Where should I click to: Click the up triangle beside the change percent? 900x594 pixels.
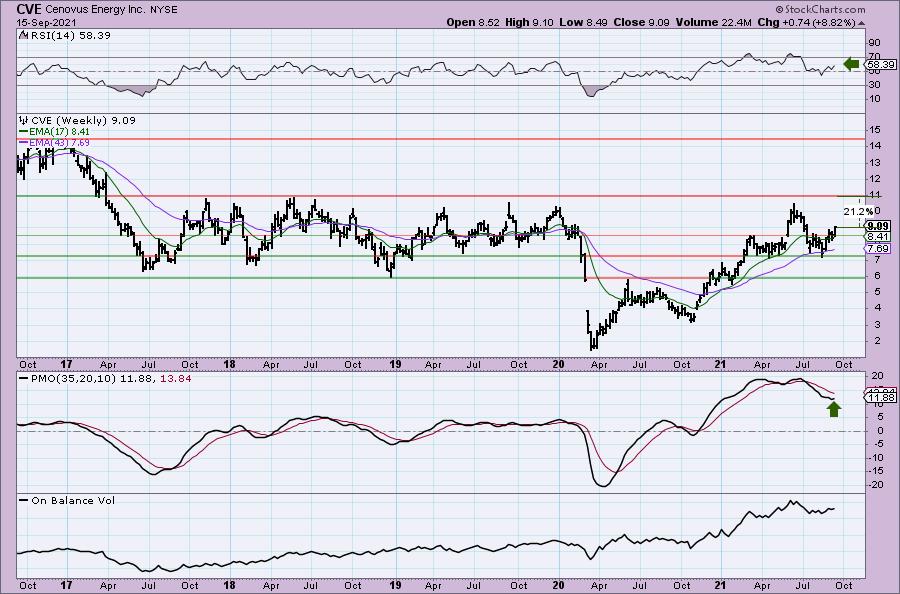pos(862,23)
